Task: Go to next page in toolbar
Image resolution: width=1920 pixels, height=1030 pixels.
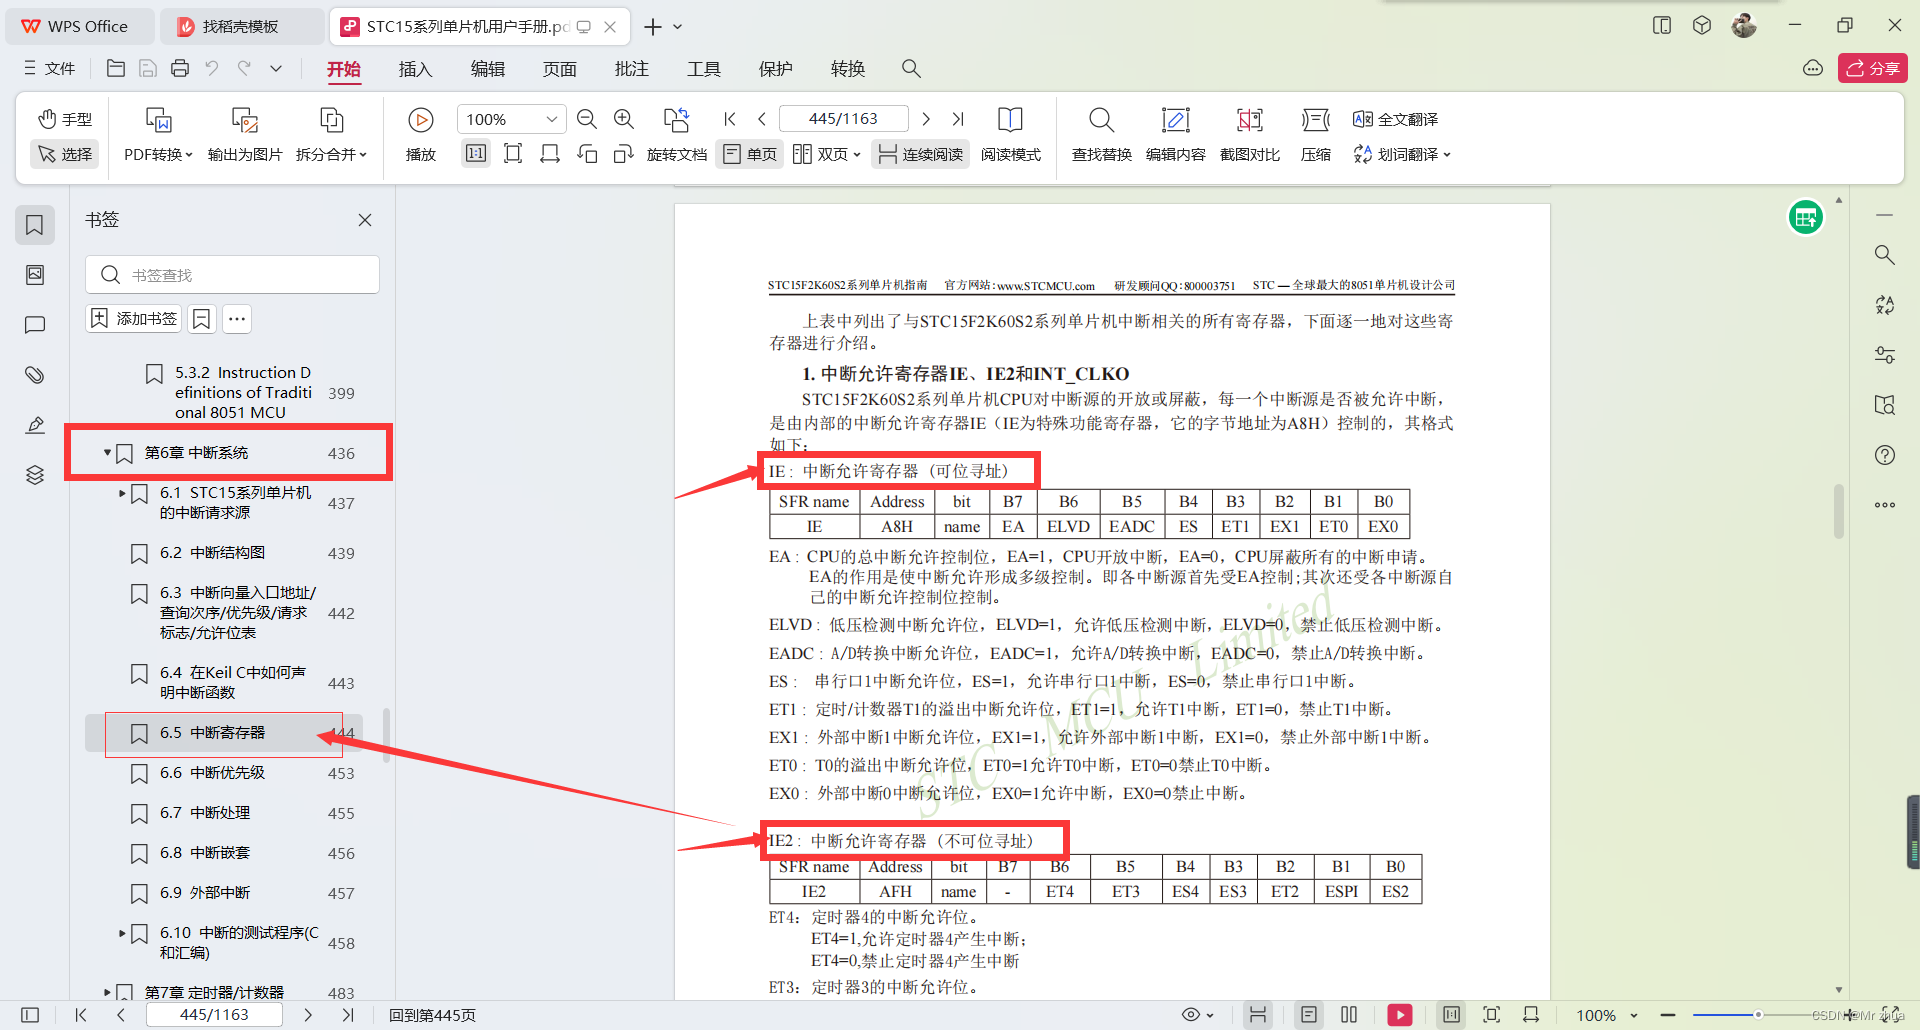Action: [926, 119]
